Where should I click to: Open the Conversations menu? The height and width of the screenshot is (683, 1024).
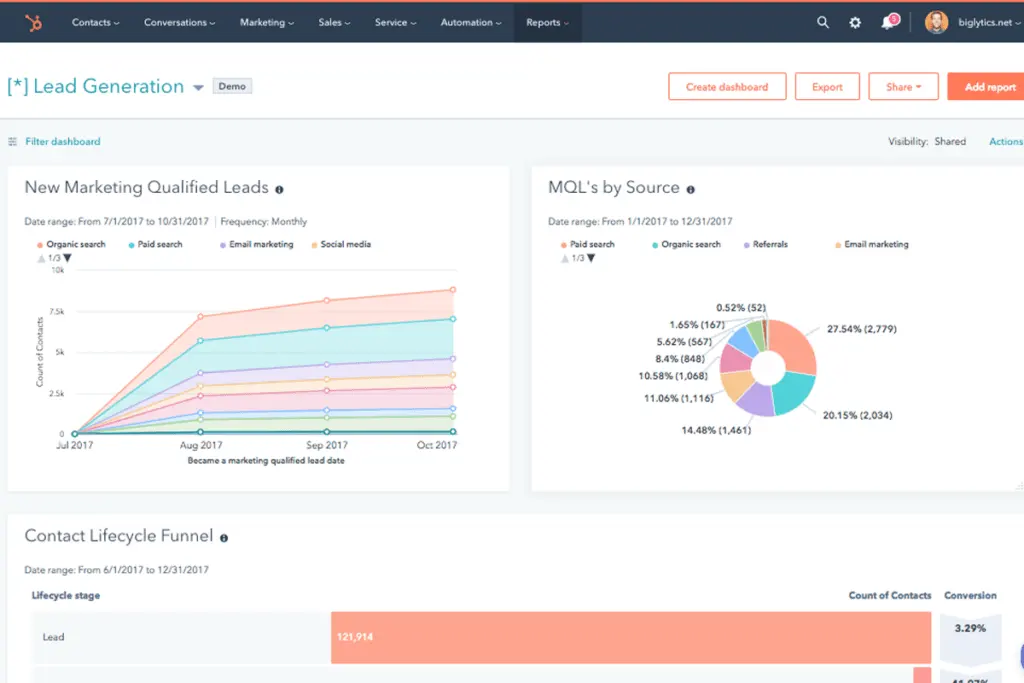point(180,22)
